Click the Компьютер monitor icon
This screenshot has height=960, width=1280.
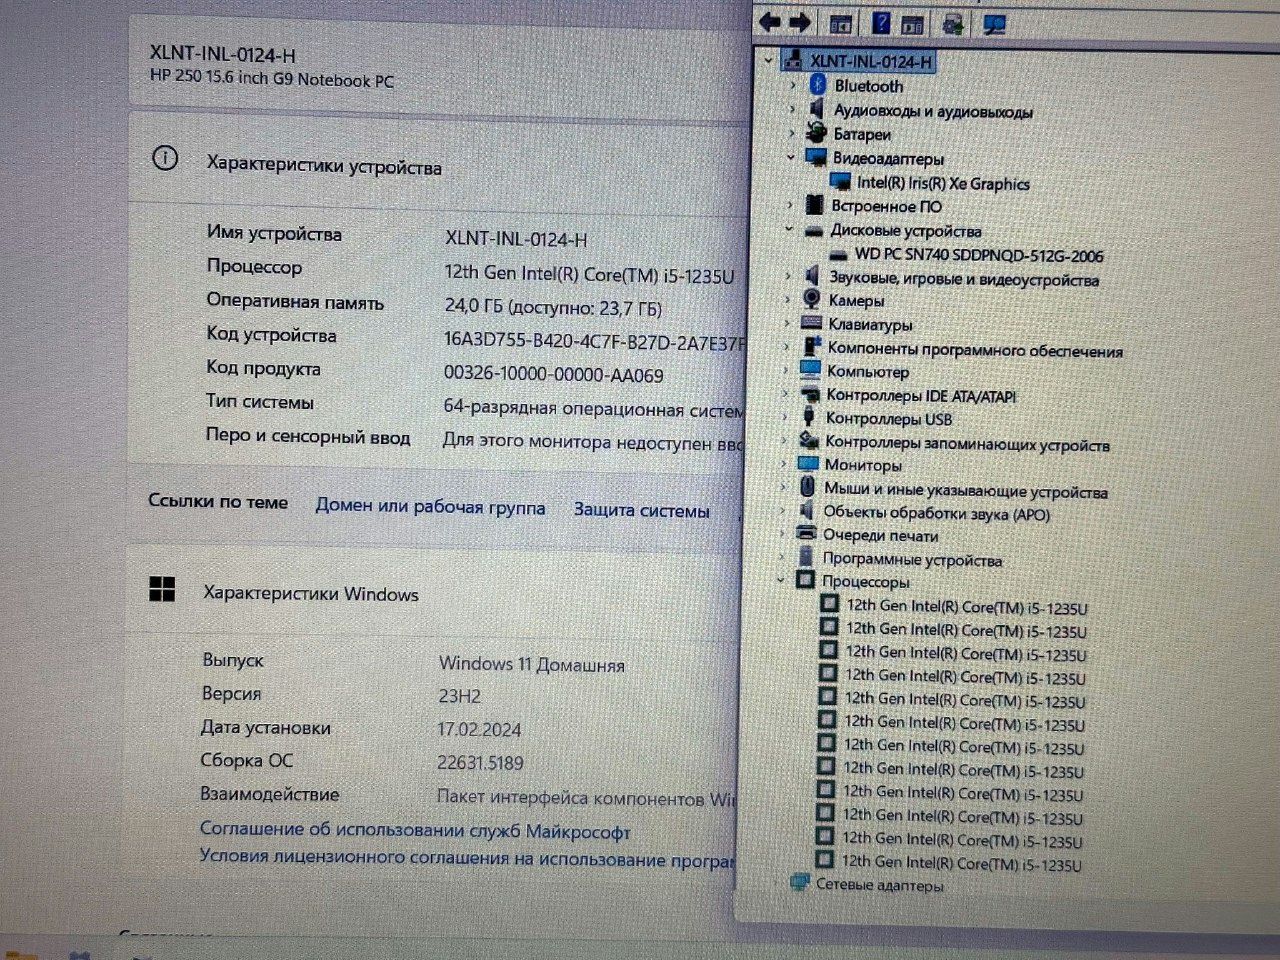(x=811, y=370)
